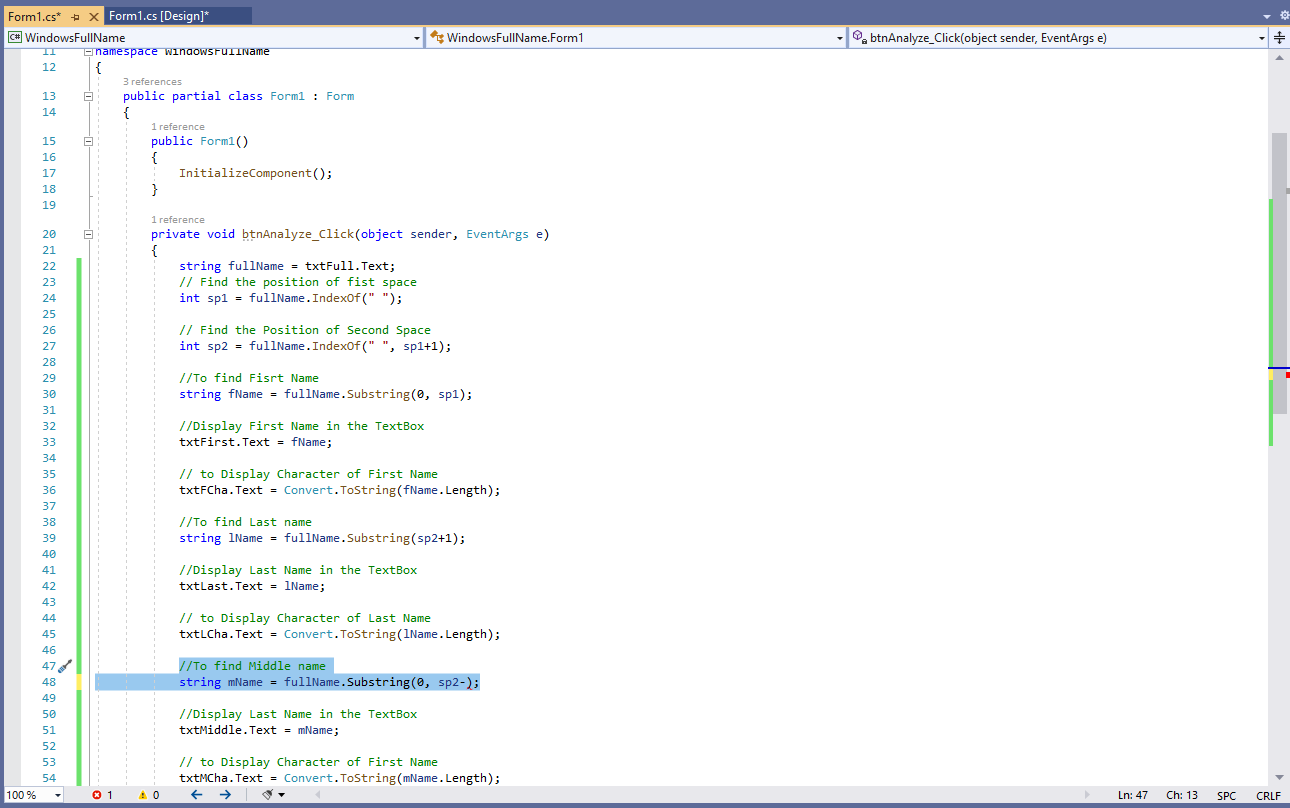Open the window options gear icon
Screen dimensions: 1290x808
[1283, 16]
